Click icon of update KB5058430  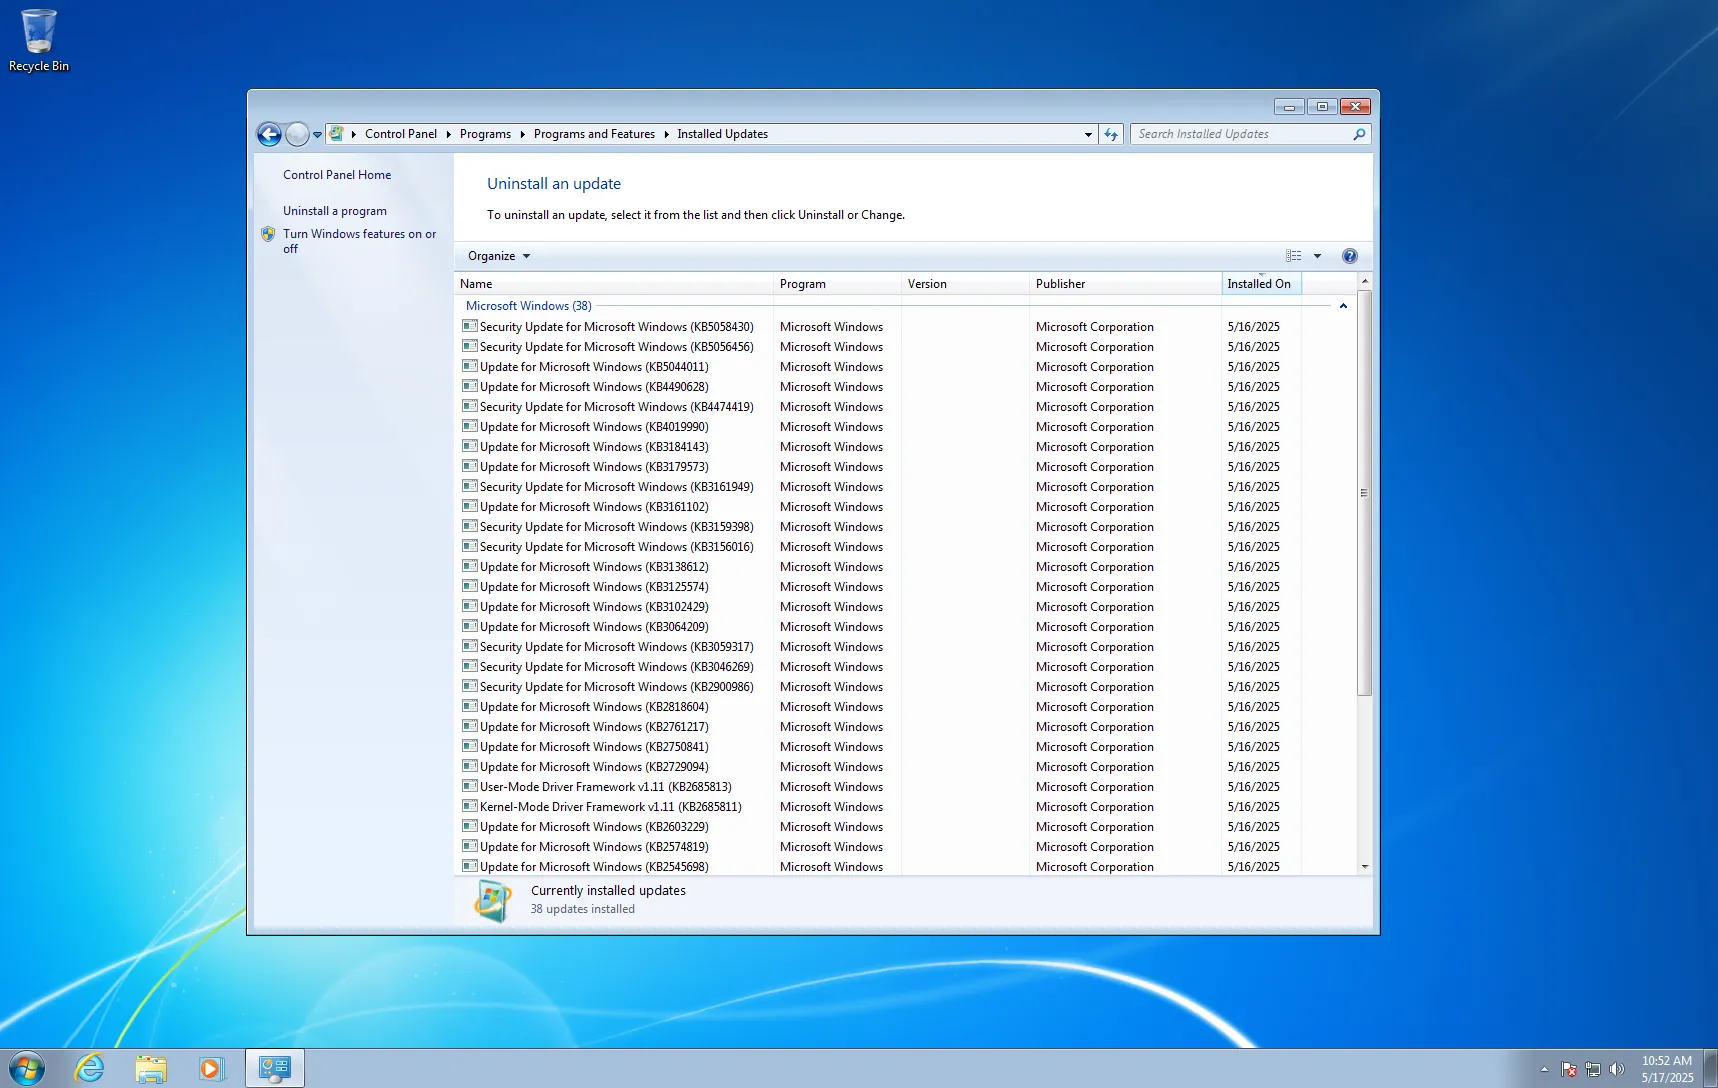pyautogui.click(x=469, y=326)
